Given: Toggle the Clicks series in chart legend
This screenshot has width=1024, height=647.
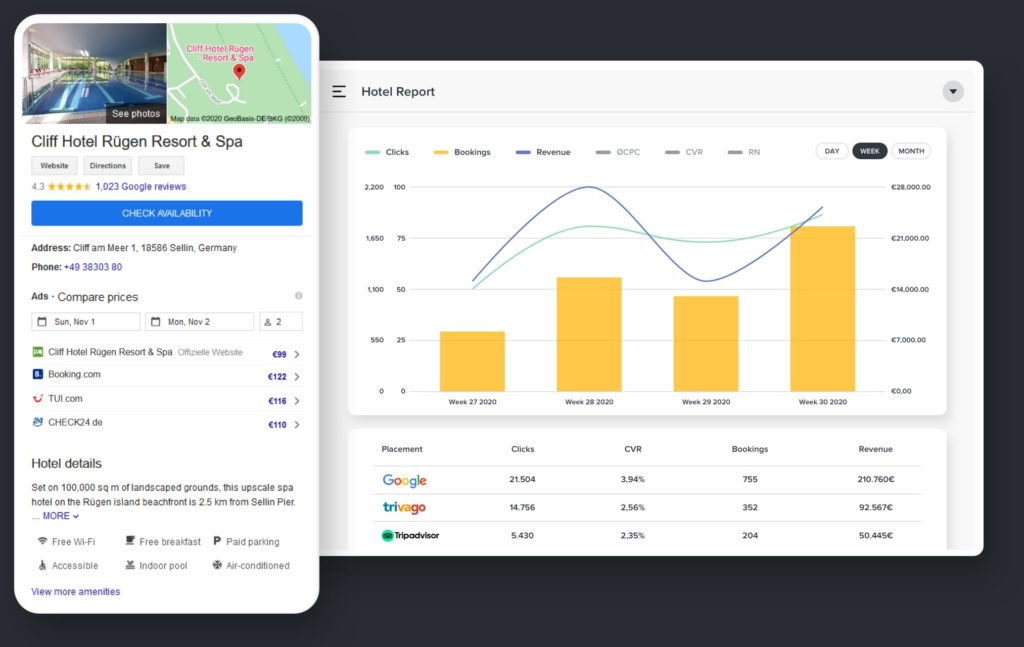Looking at the screenshot, I should coord(387,152).
